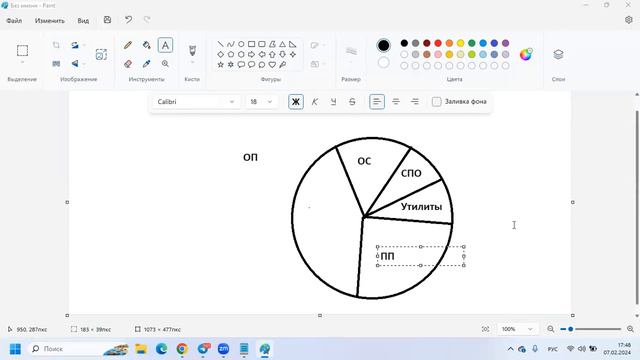Open the Вид menu
Image resolution: width=640 pixels, height=360 pixels.
83,20
